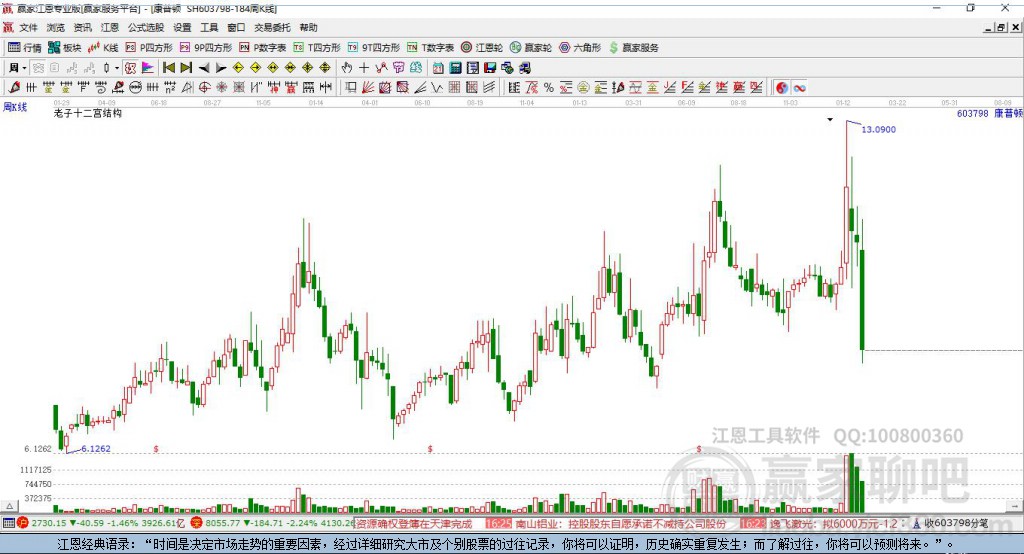
Task: Click the 13.0900 high price label
Action: point(878,129)
